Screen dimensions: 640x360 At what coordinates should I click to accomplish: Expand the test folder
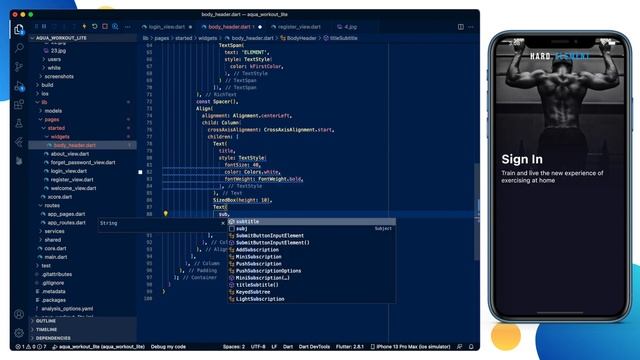click(46, 265)
